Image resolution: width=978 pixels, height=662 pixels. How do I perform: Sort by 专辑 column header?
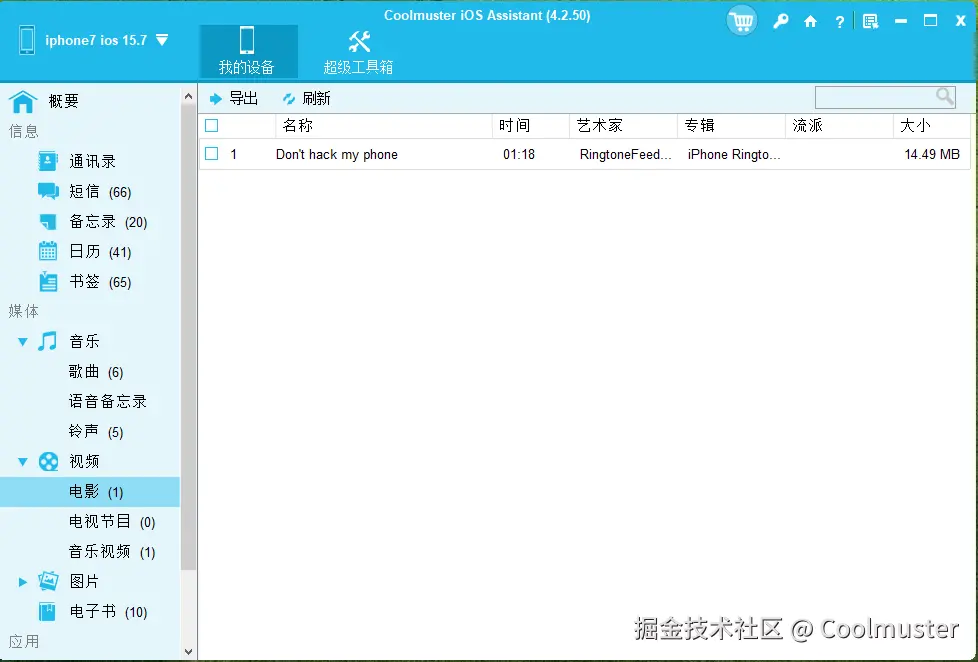click(x=731, y=125)
